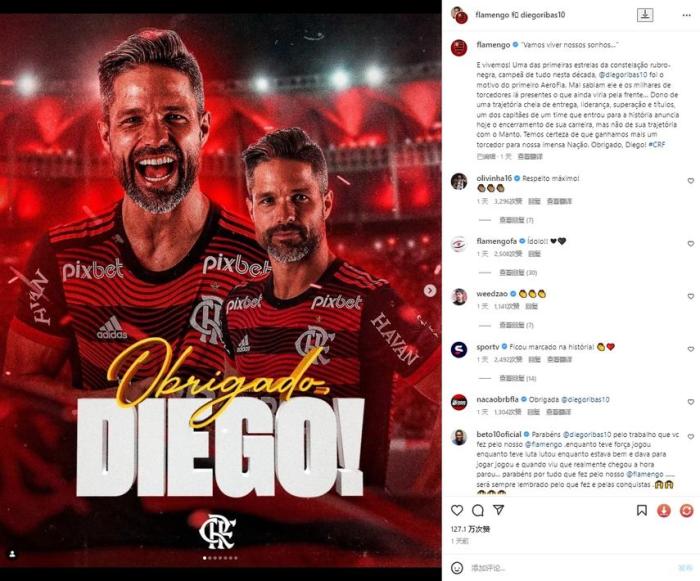Go to next carousel image arrow
Viewport: 700px width, 581px height.
click(x=429, y=291)
